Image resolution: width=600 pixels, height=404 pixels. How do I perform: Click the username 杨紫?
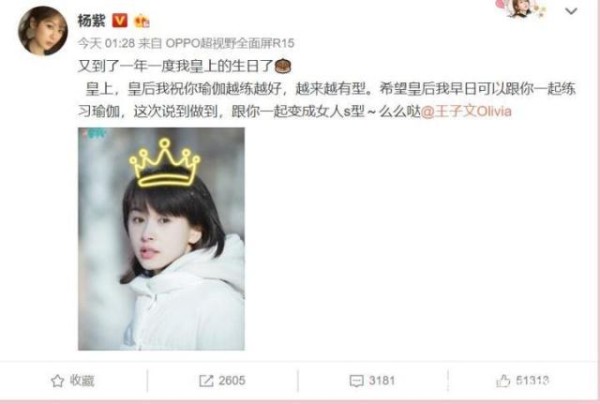click(x=91, y=20)
